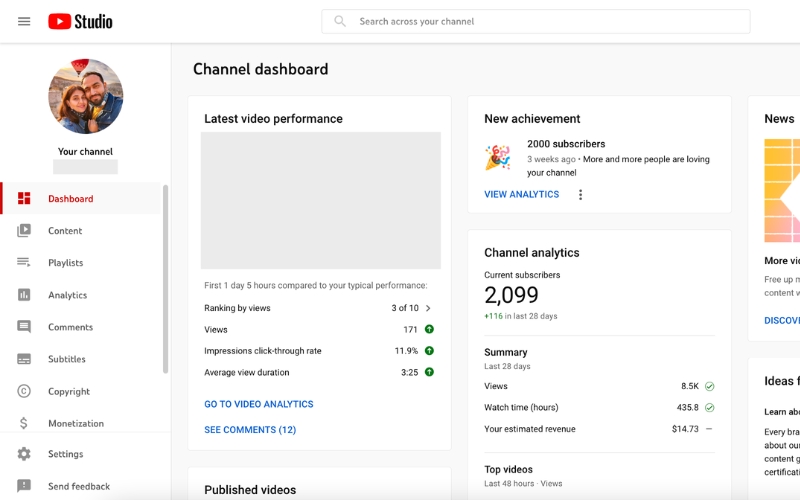Click the 'Impressions click-through rate' label

[x=263, y=351]
